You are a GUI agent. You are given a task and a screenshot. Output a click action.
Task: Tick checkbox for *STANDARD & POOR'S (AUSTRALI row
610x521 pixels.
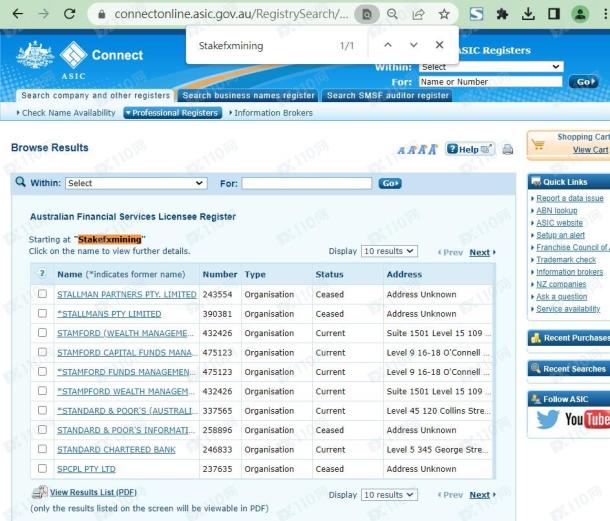click(x=42, y=410)
